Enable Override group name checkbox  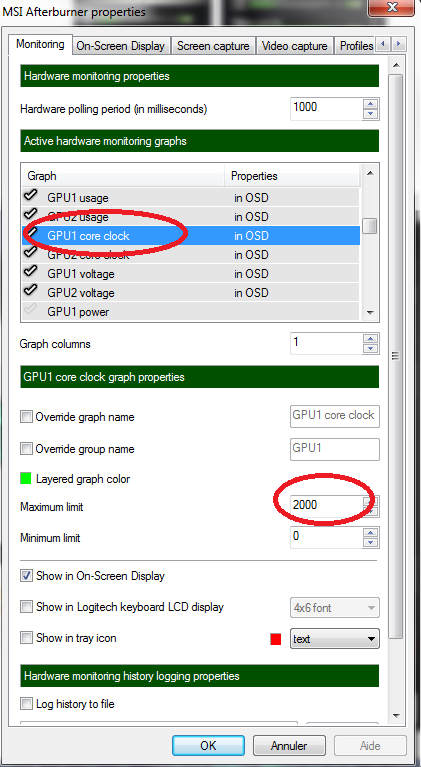pyautogui.click(x=26, y=449)
